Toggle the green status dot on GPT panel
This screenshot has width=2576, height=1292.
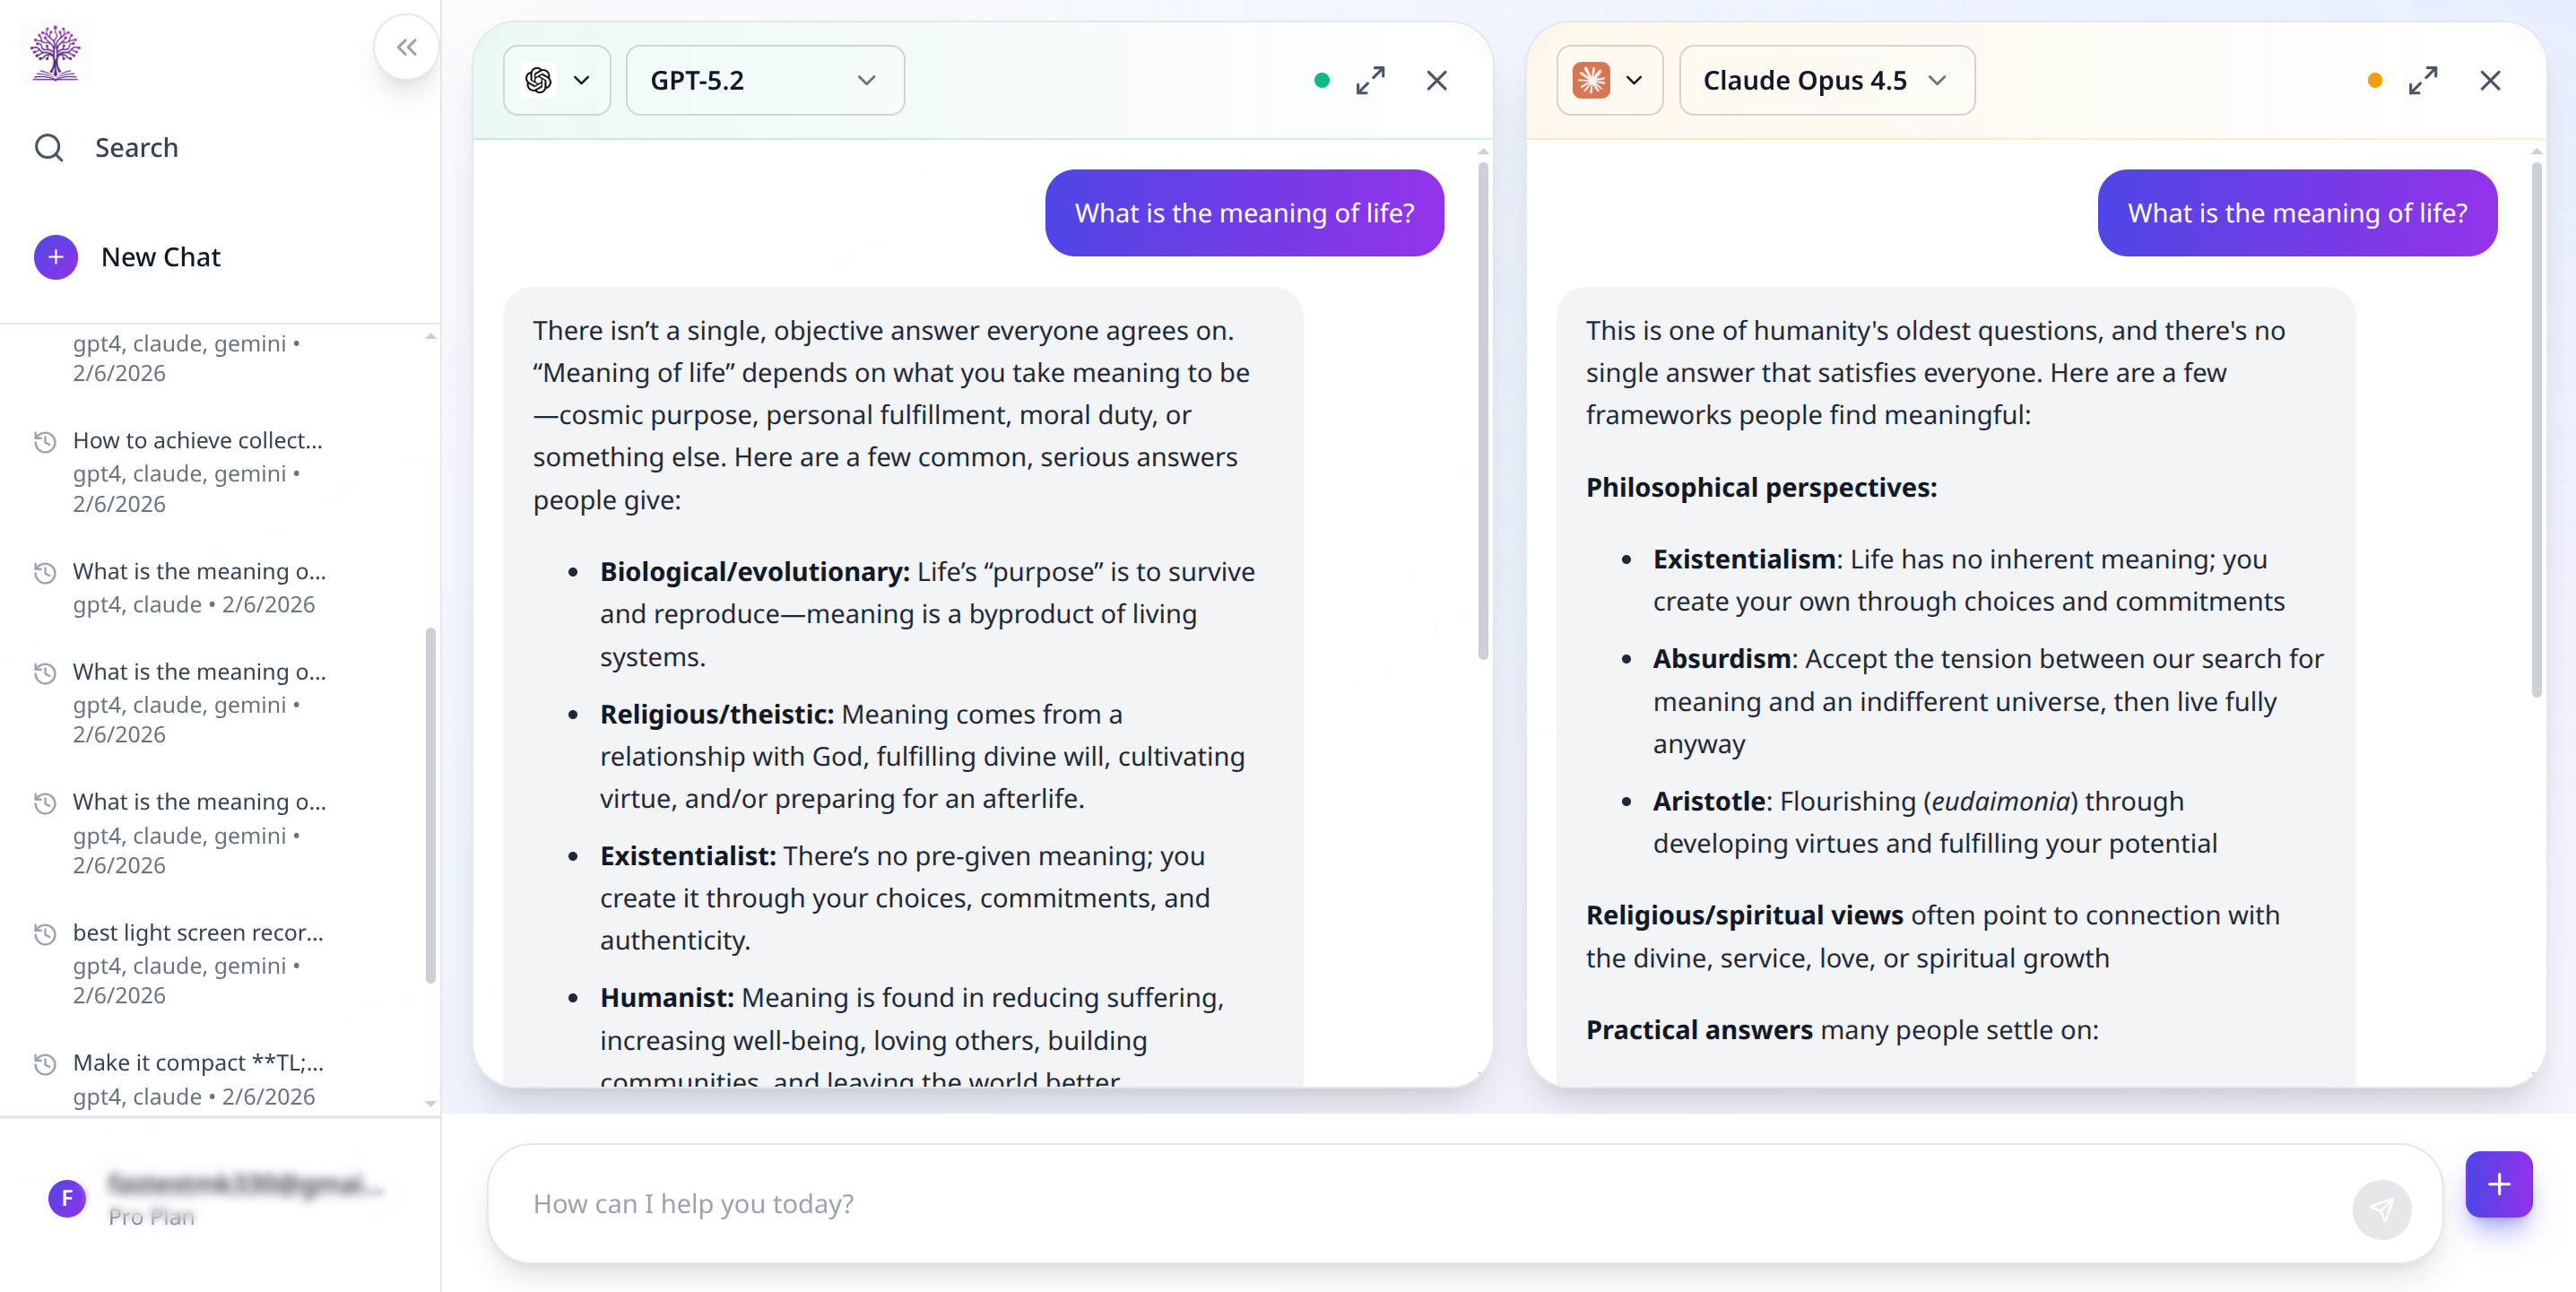point(1322,80)
